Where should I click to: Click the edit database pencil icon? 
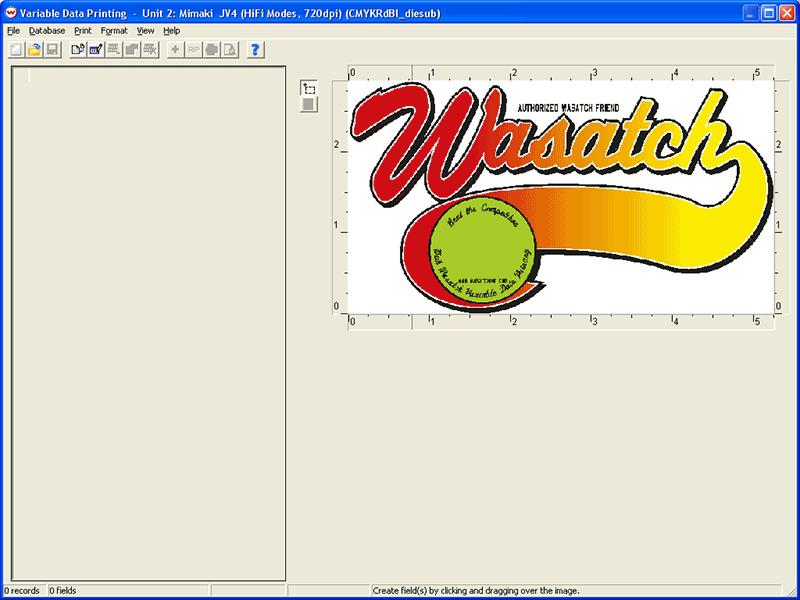pyautogui.click(x=96, y=50)
